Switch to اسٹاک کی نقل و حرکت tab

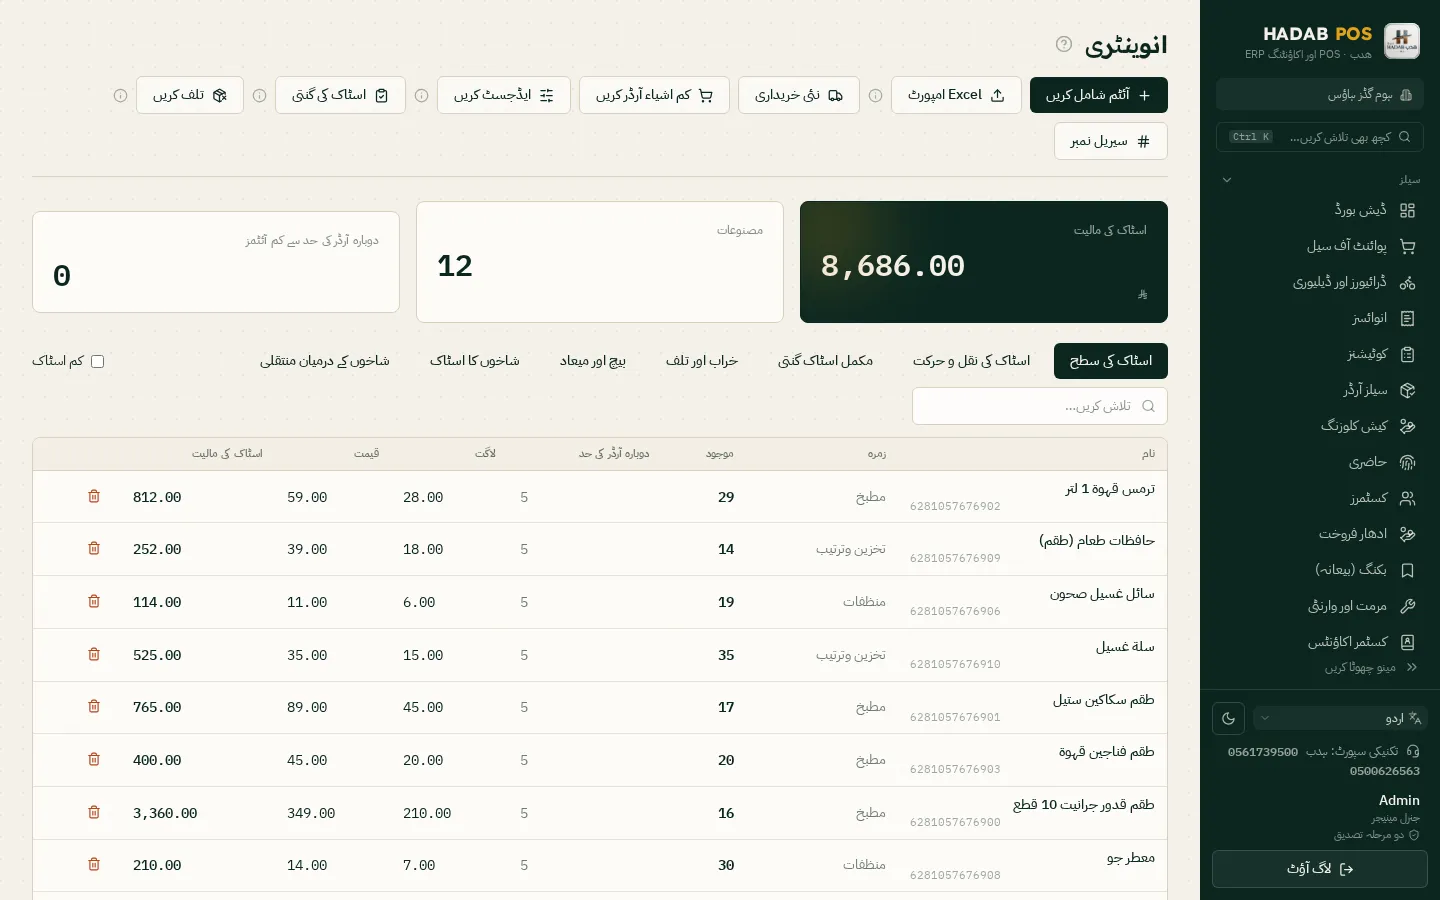(971, 361)
